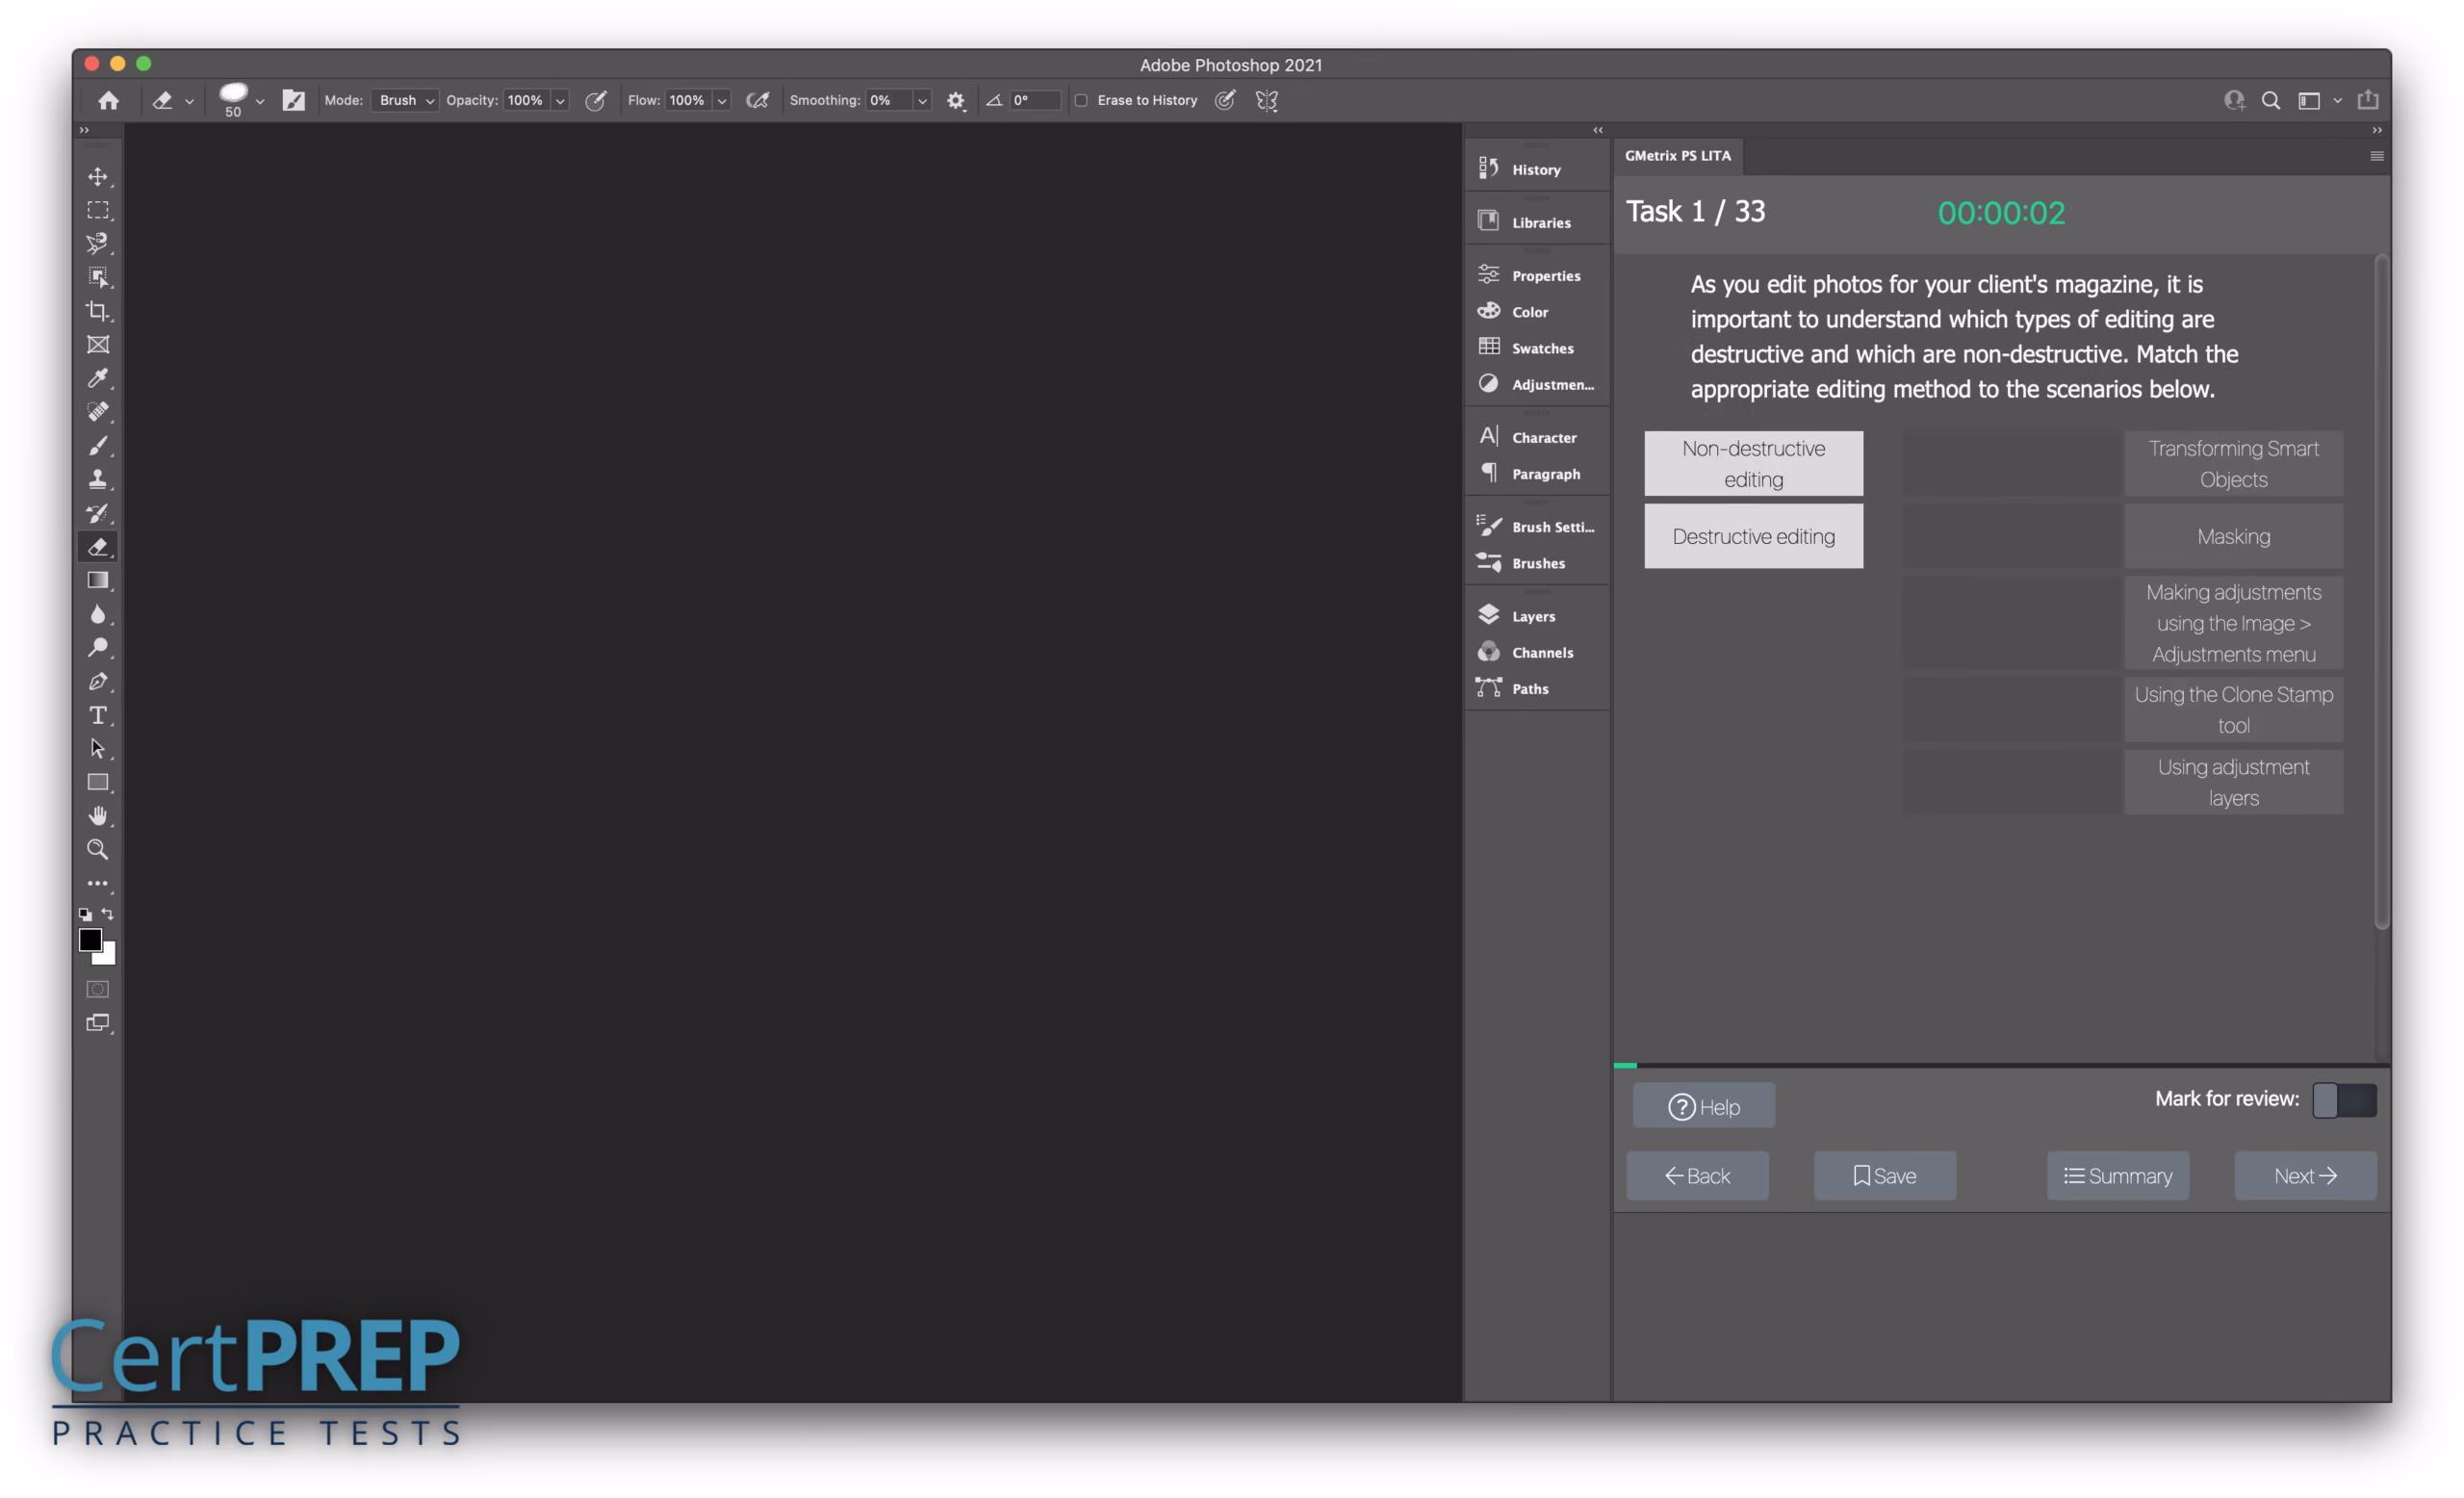The height and width of the screenshot is (1498, 2464).
Task: Expand the Opacity value dropdown arrow
Action: [560, 101]
